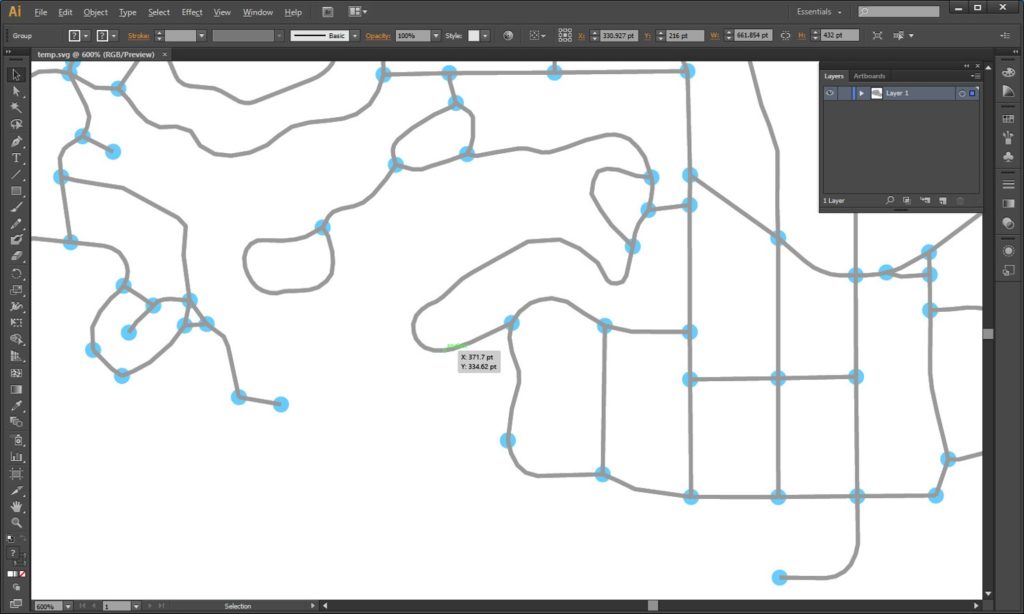Switch to the Artboards tab
Screen dimensions: 1024x614
coord(868,76)
